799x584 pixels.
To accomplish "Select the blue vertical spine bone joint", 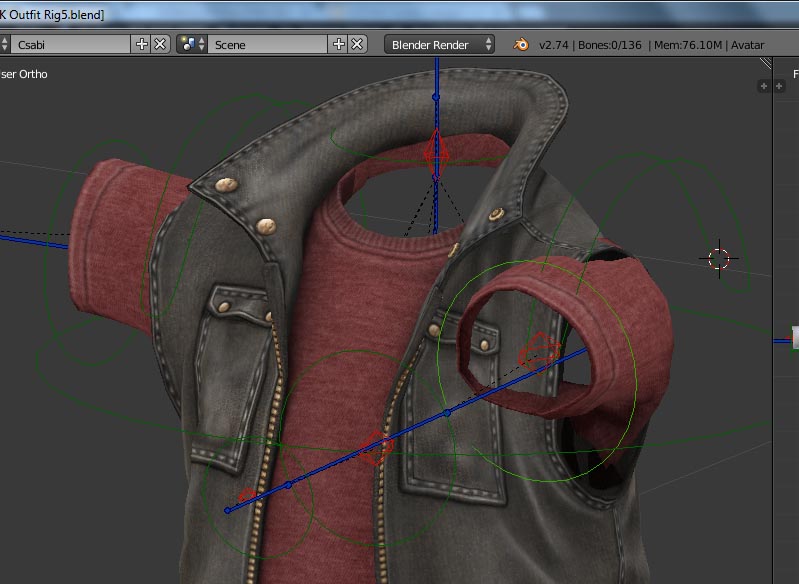I will (436, 97).
